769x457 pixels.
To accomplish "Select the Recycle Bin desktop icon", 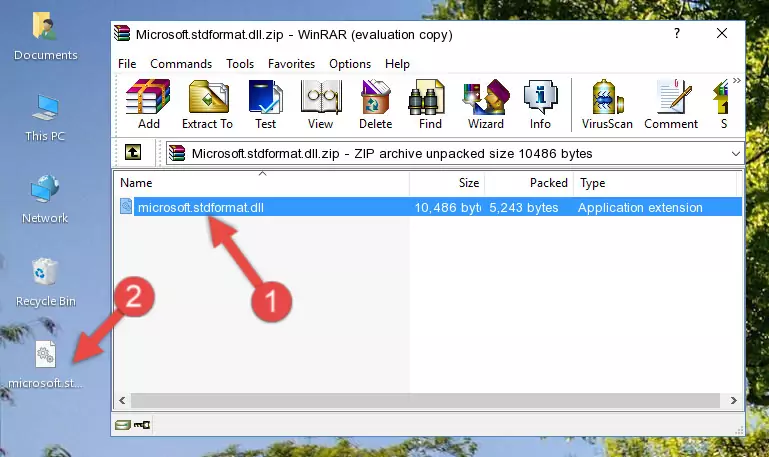I will click(x=45, y=282).
